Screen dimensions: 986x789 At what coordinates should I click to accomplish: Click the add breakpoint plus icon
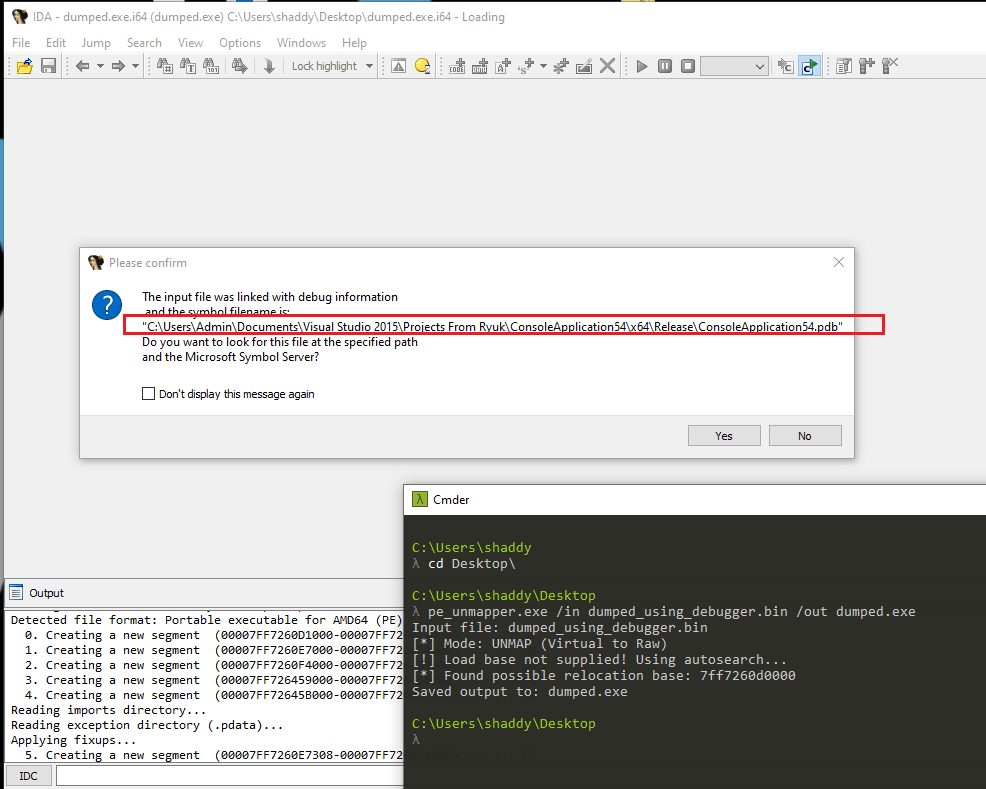pos(867,66)
